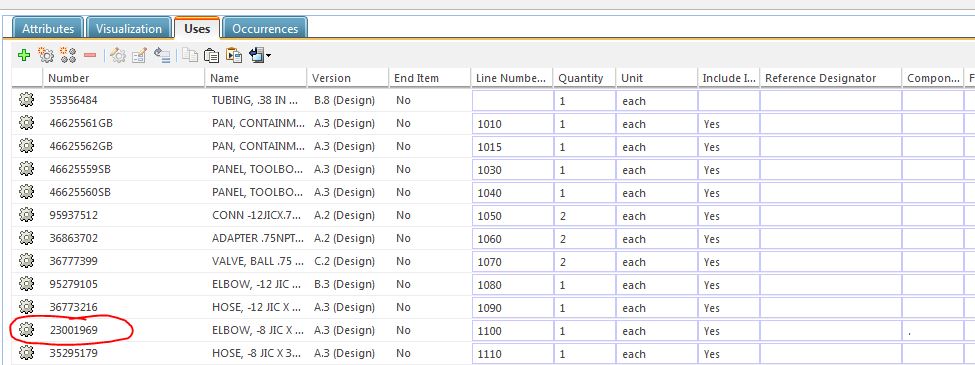Image resolution: width=975 pixels, height=365 pixels.
Task: Click gear icon of part 36773216
Action: [26, 307]
